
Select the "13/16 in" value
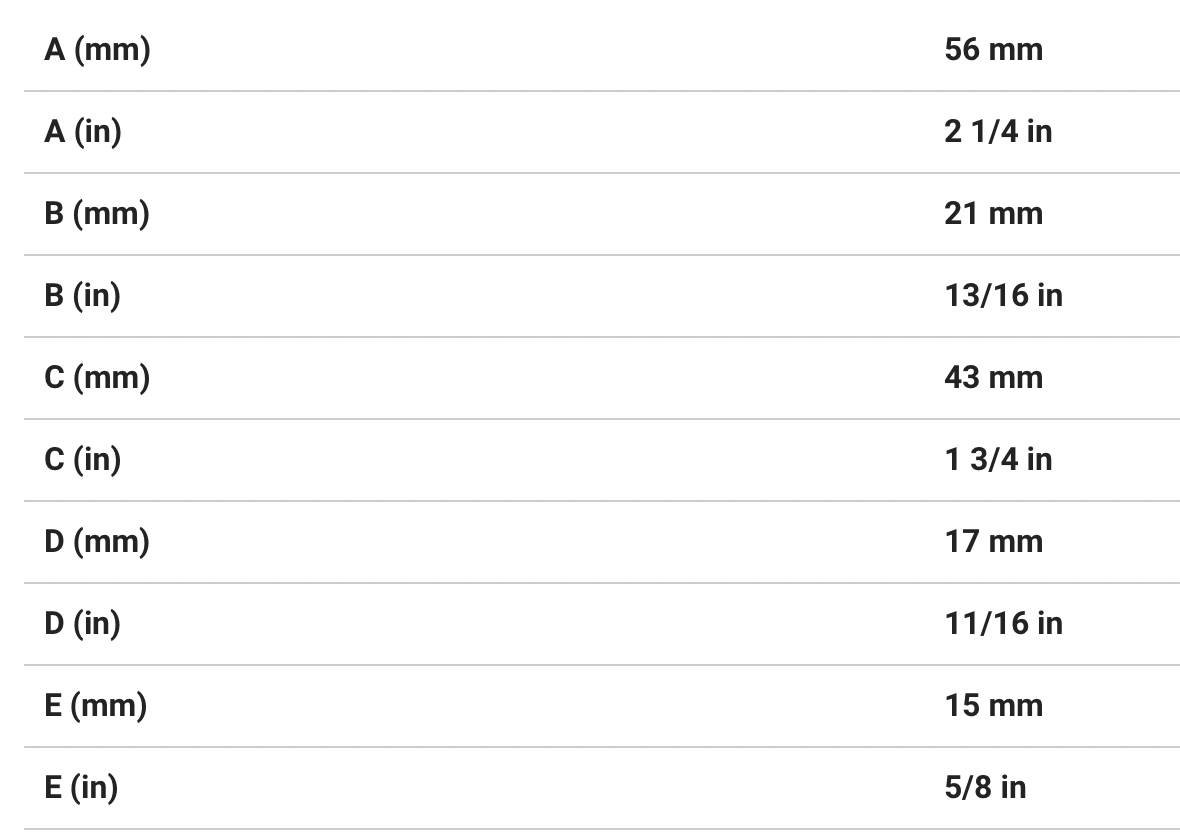tap(1003, 295)
